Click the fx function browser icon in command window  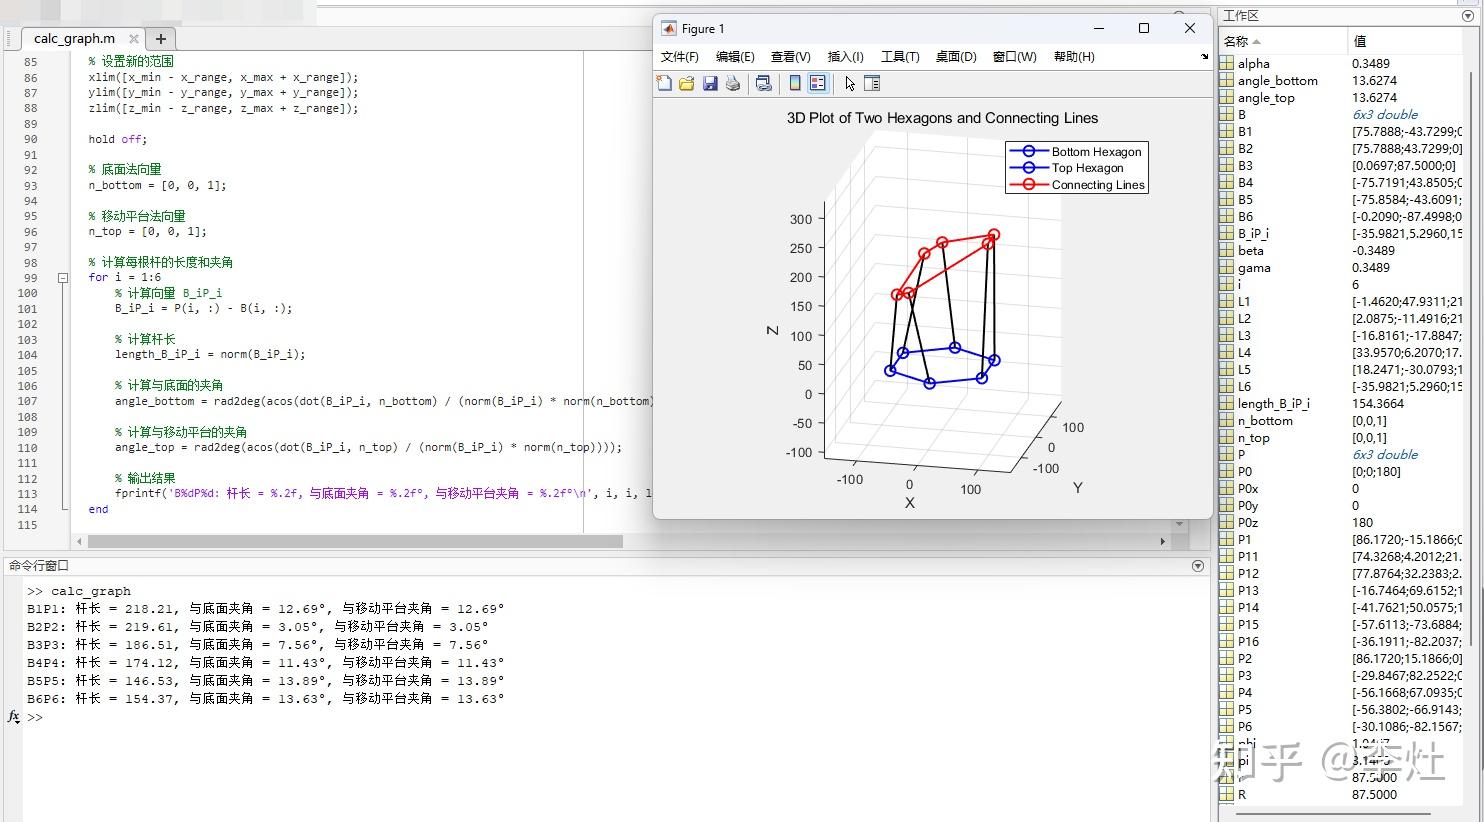pyautogui.click(x=13, y=717)
